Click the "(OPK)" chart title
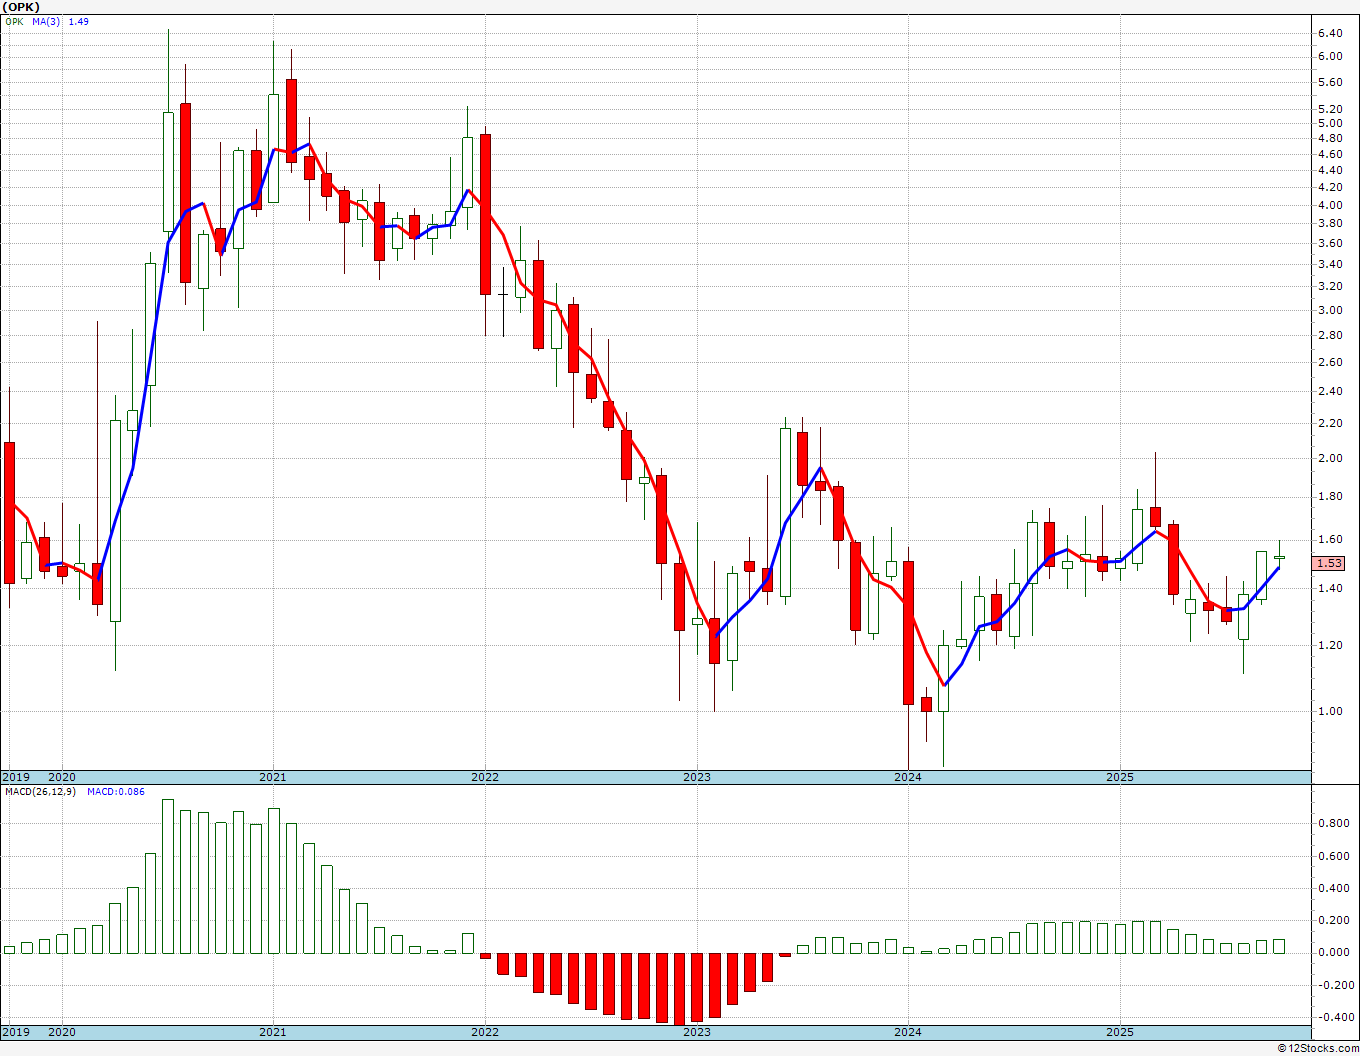Screen dimensions: 1360x1056 pos(21,7)
